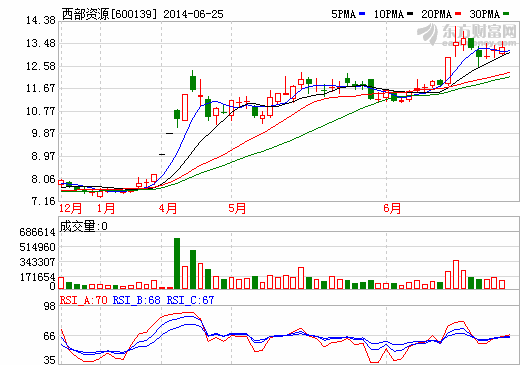Viewport: 520px width, 365px height.
Task: Click the 7.16 price axis label
Action: pyautogui.click(x=43, y=201)
